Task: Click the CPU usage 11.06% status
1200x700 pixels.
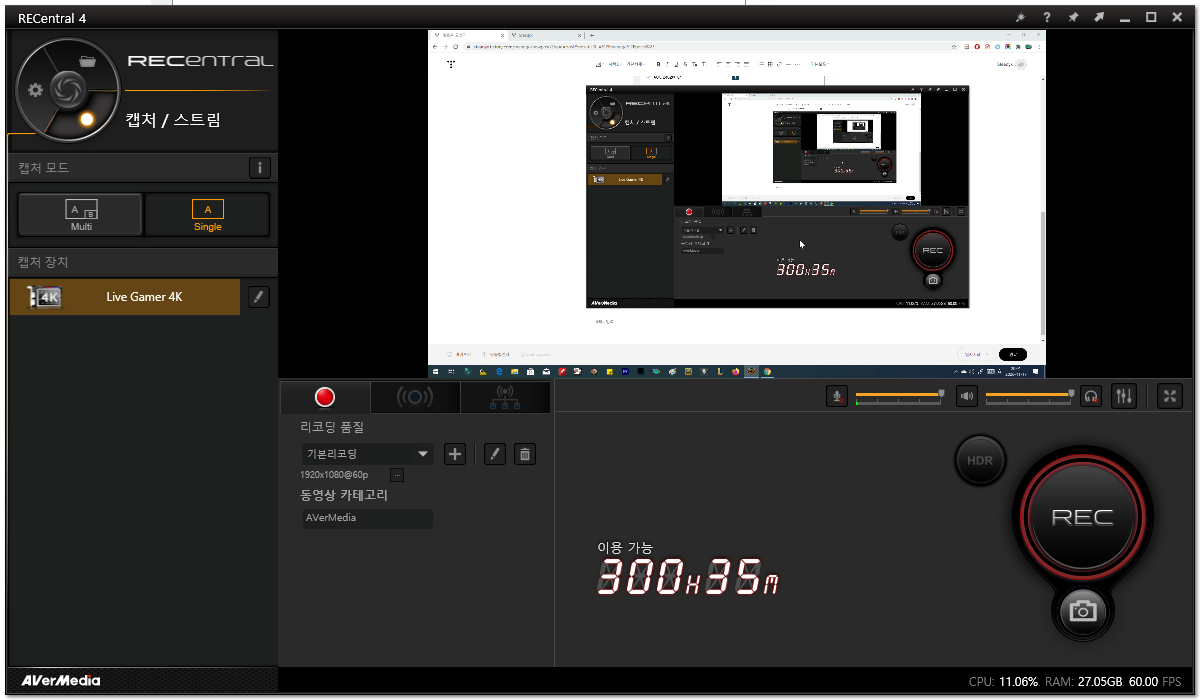Action: tap(1004, 682)
